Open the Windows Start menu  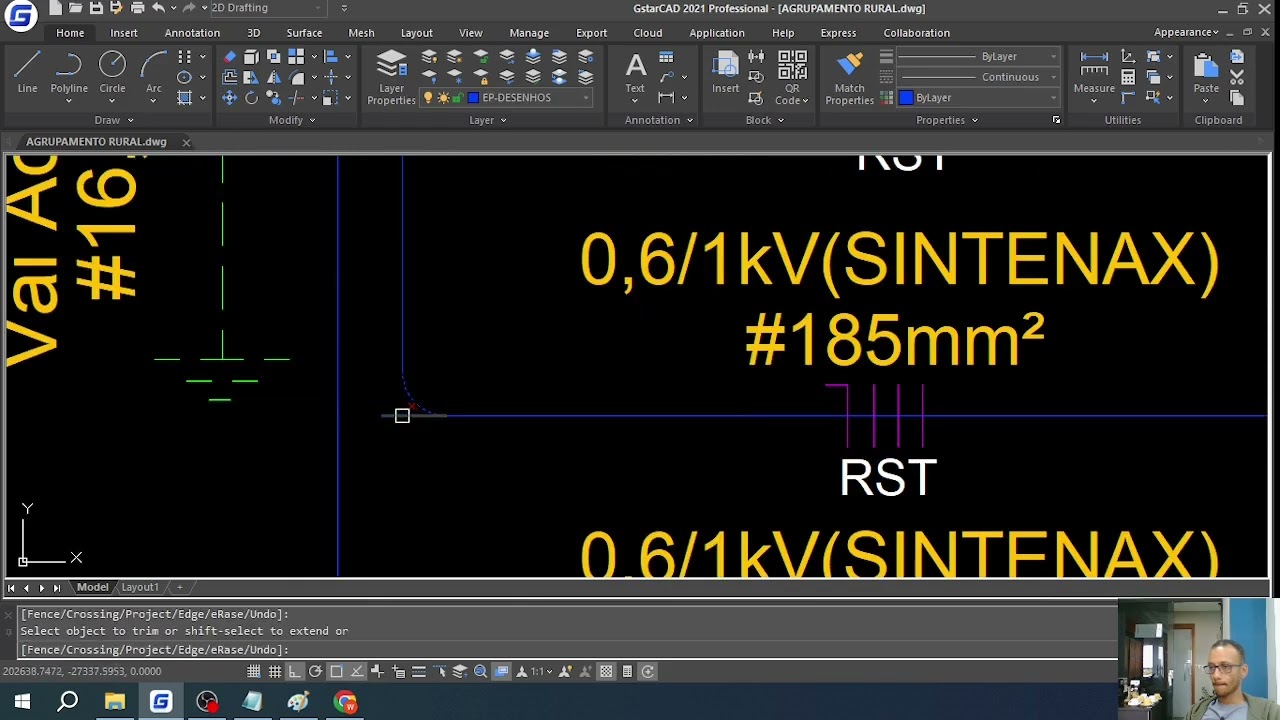pos(22,702)
